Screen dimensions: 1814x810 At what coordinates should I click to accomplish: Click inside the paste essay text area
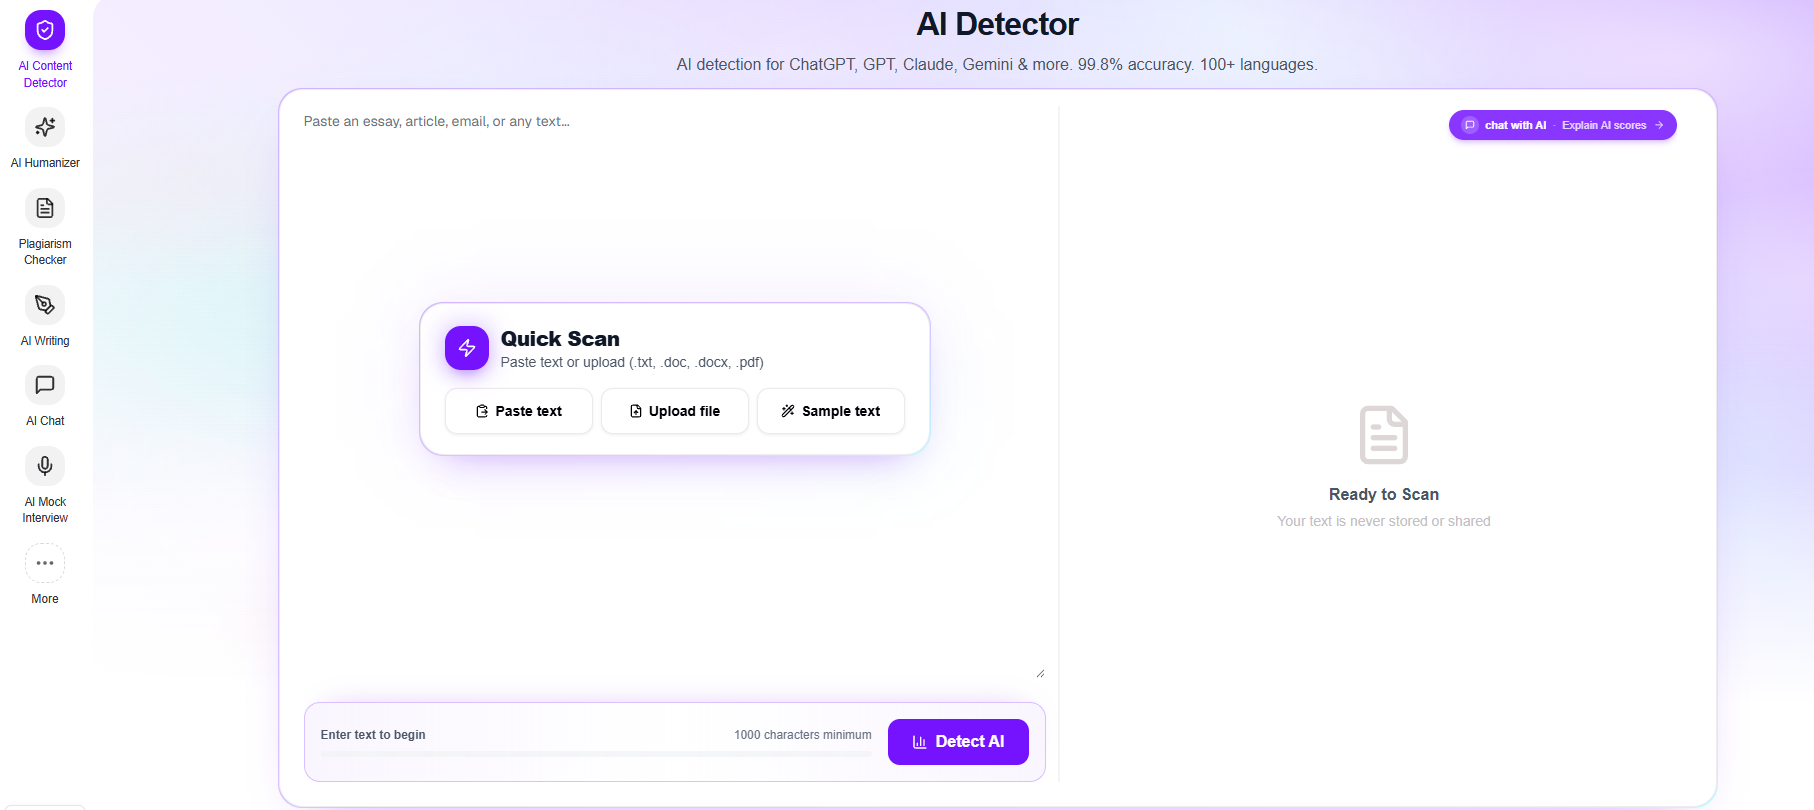673,395
